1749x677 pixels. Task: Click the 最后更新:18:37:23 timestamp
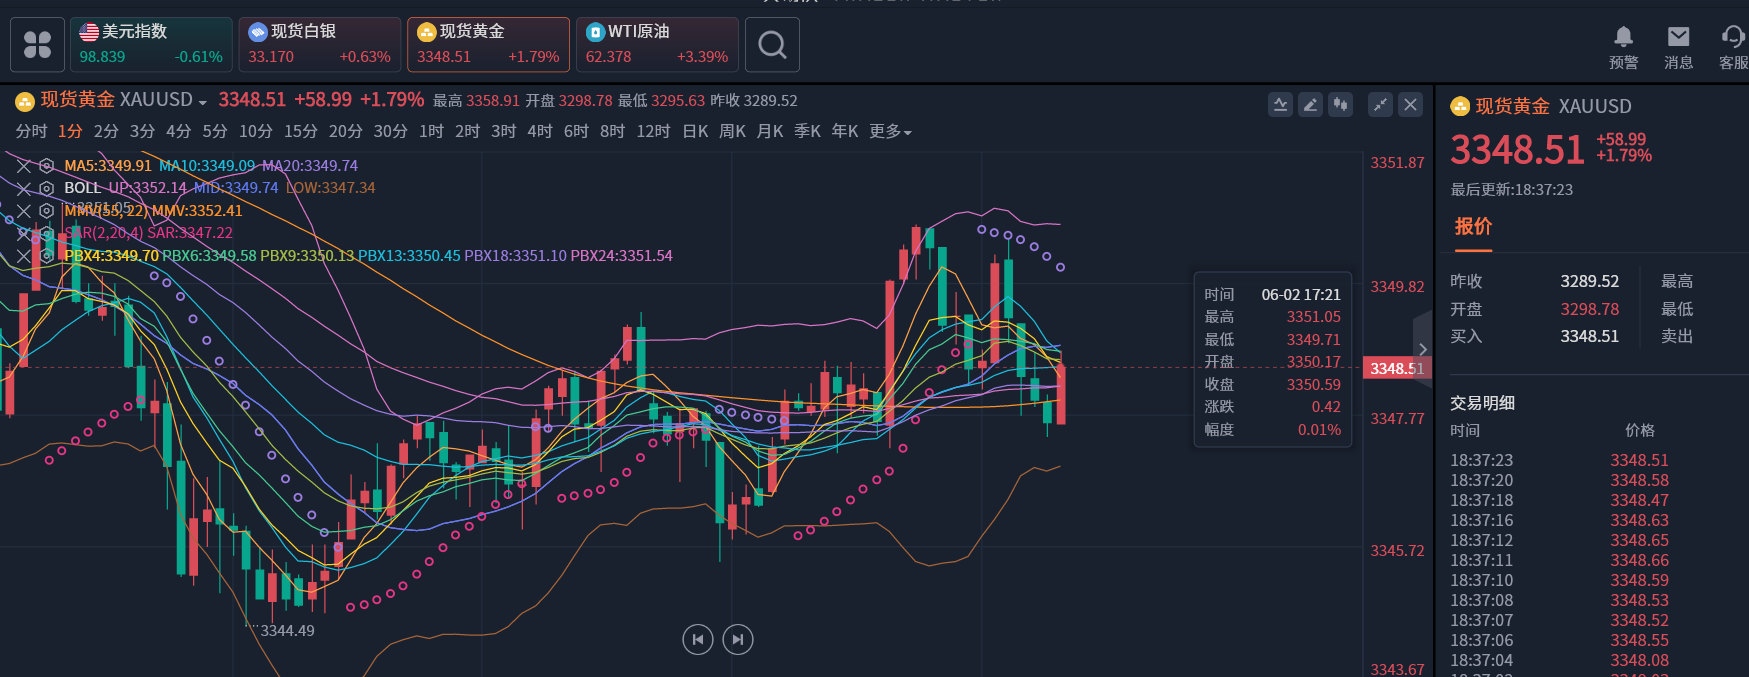(1511, 189)
